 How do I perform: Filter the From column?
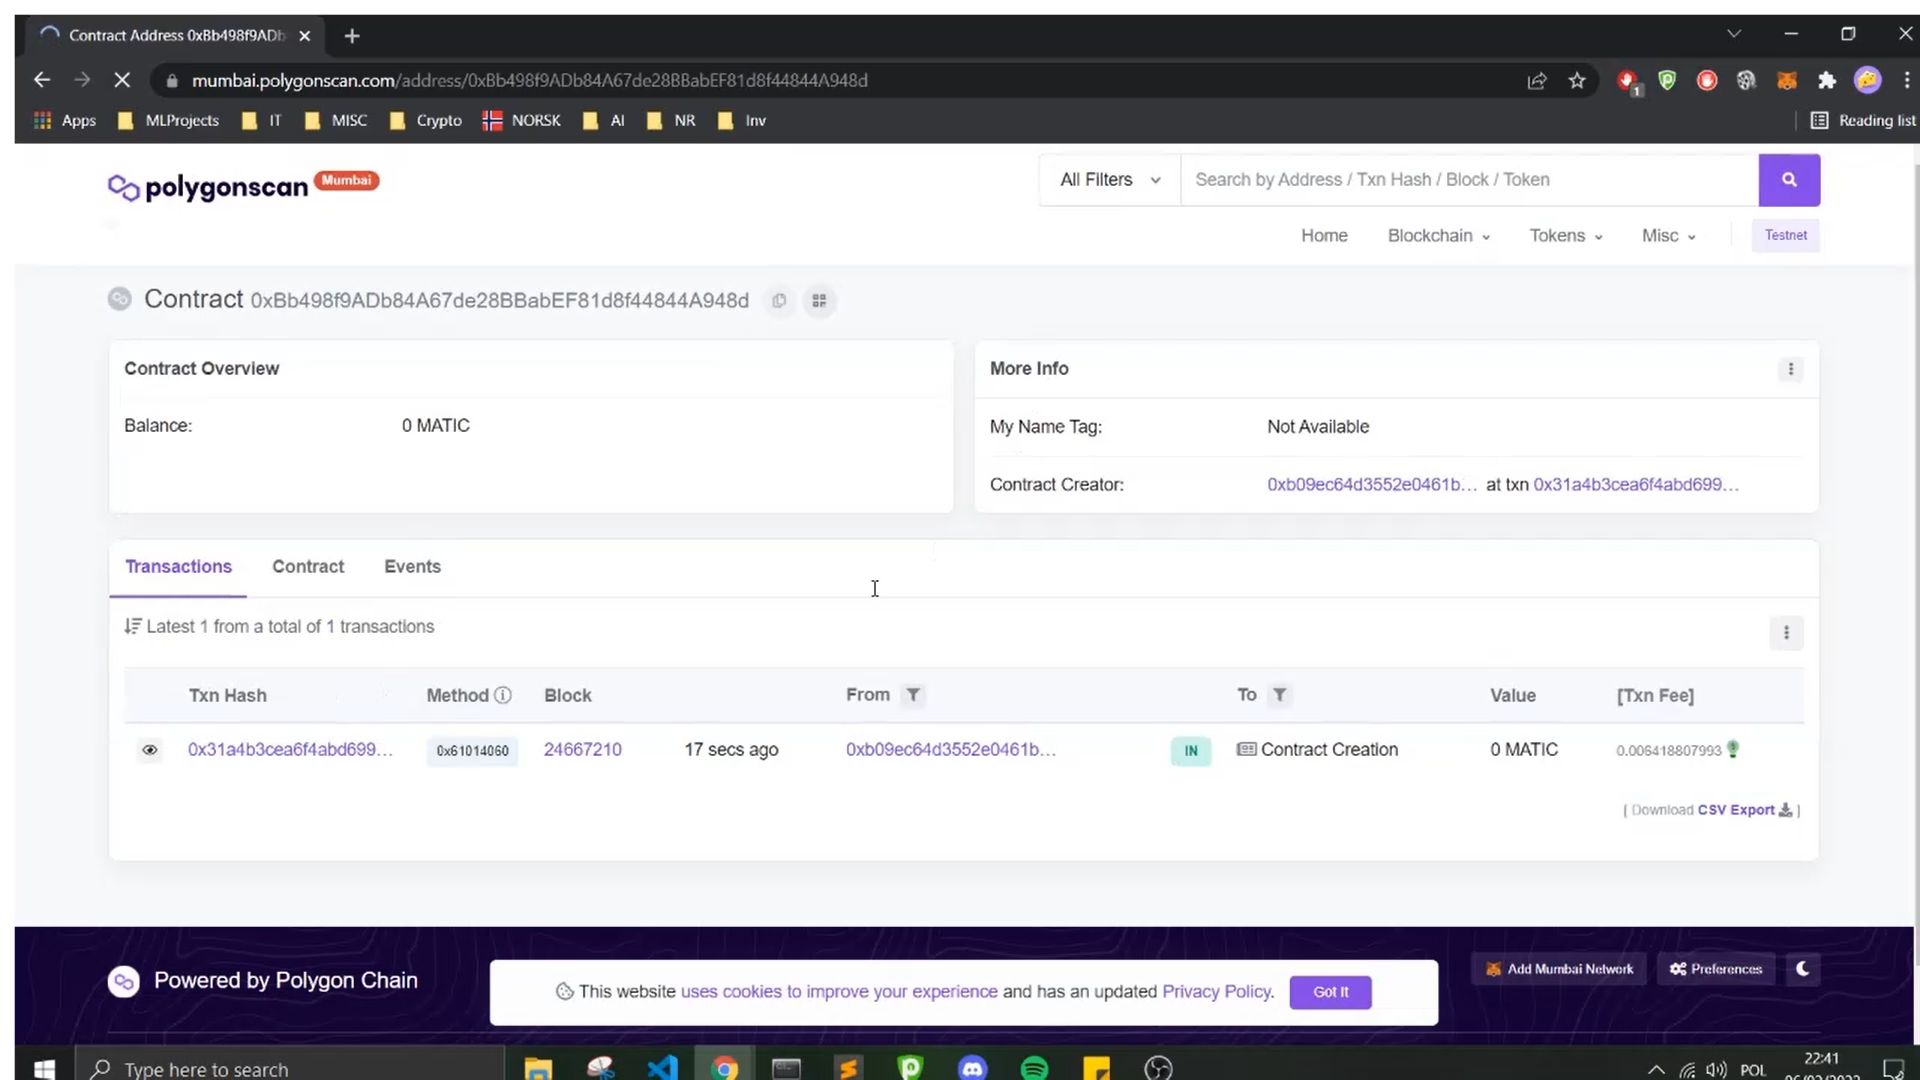[x=912, y=695]
